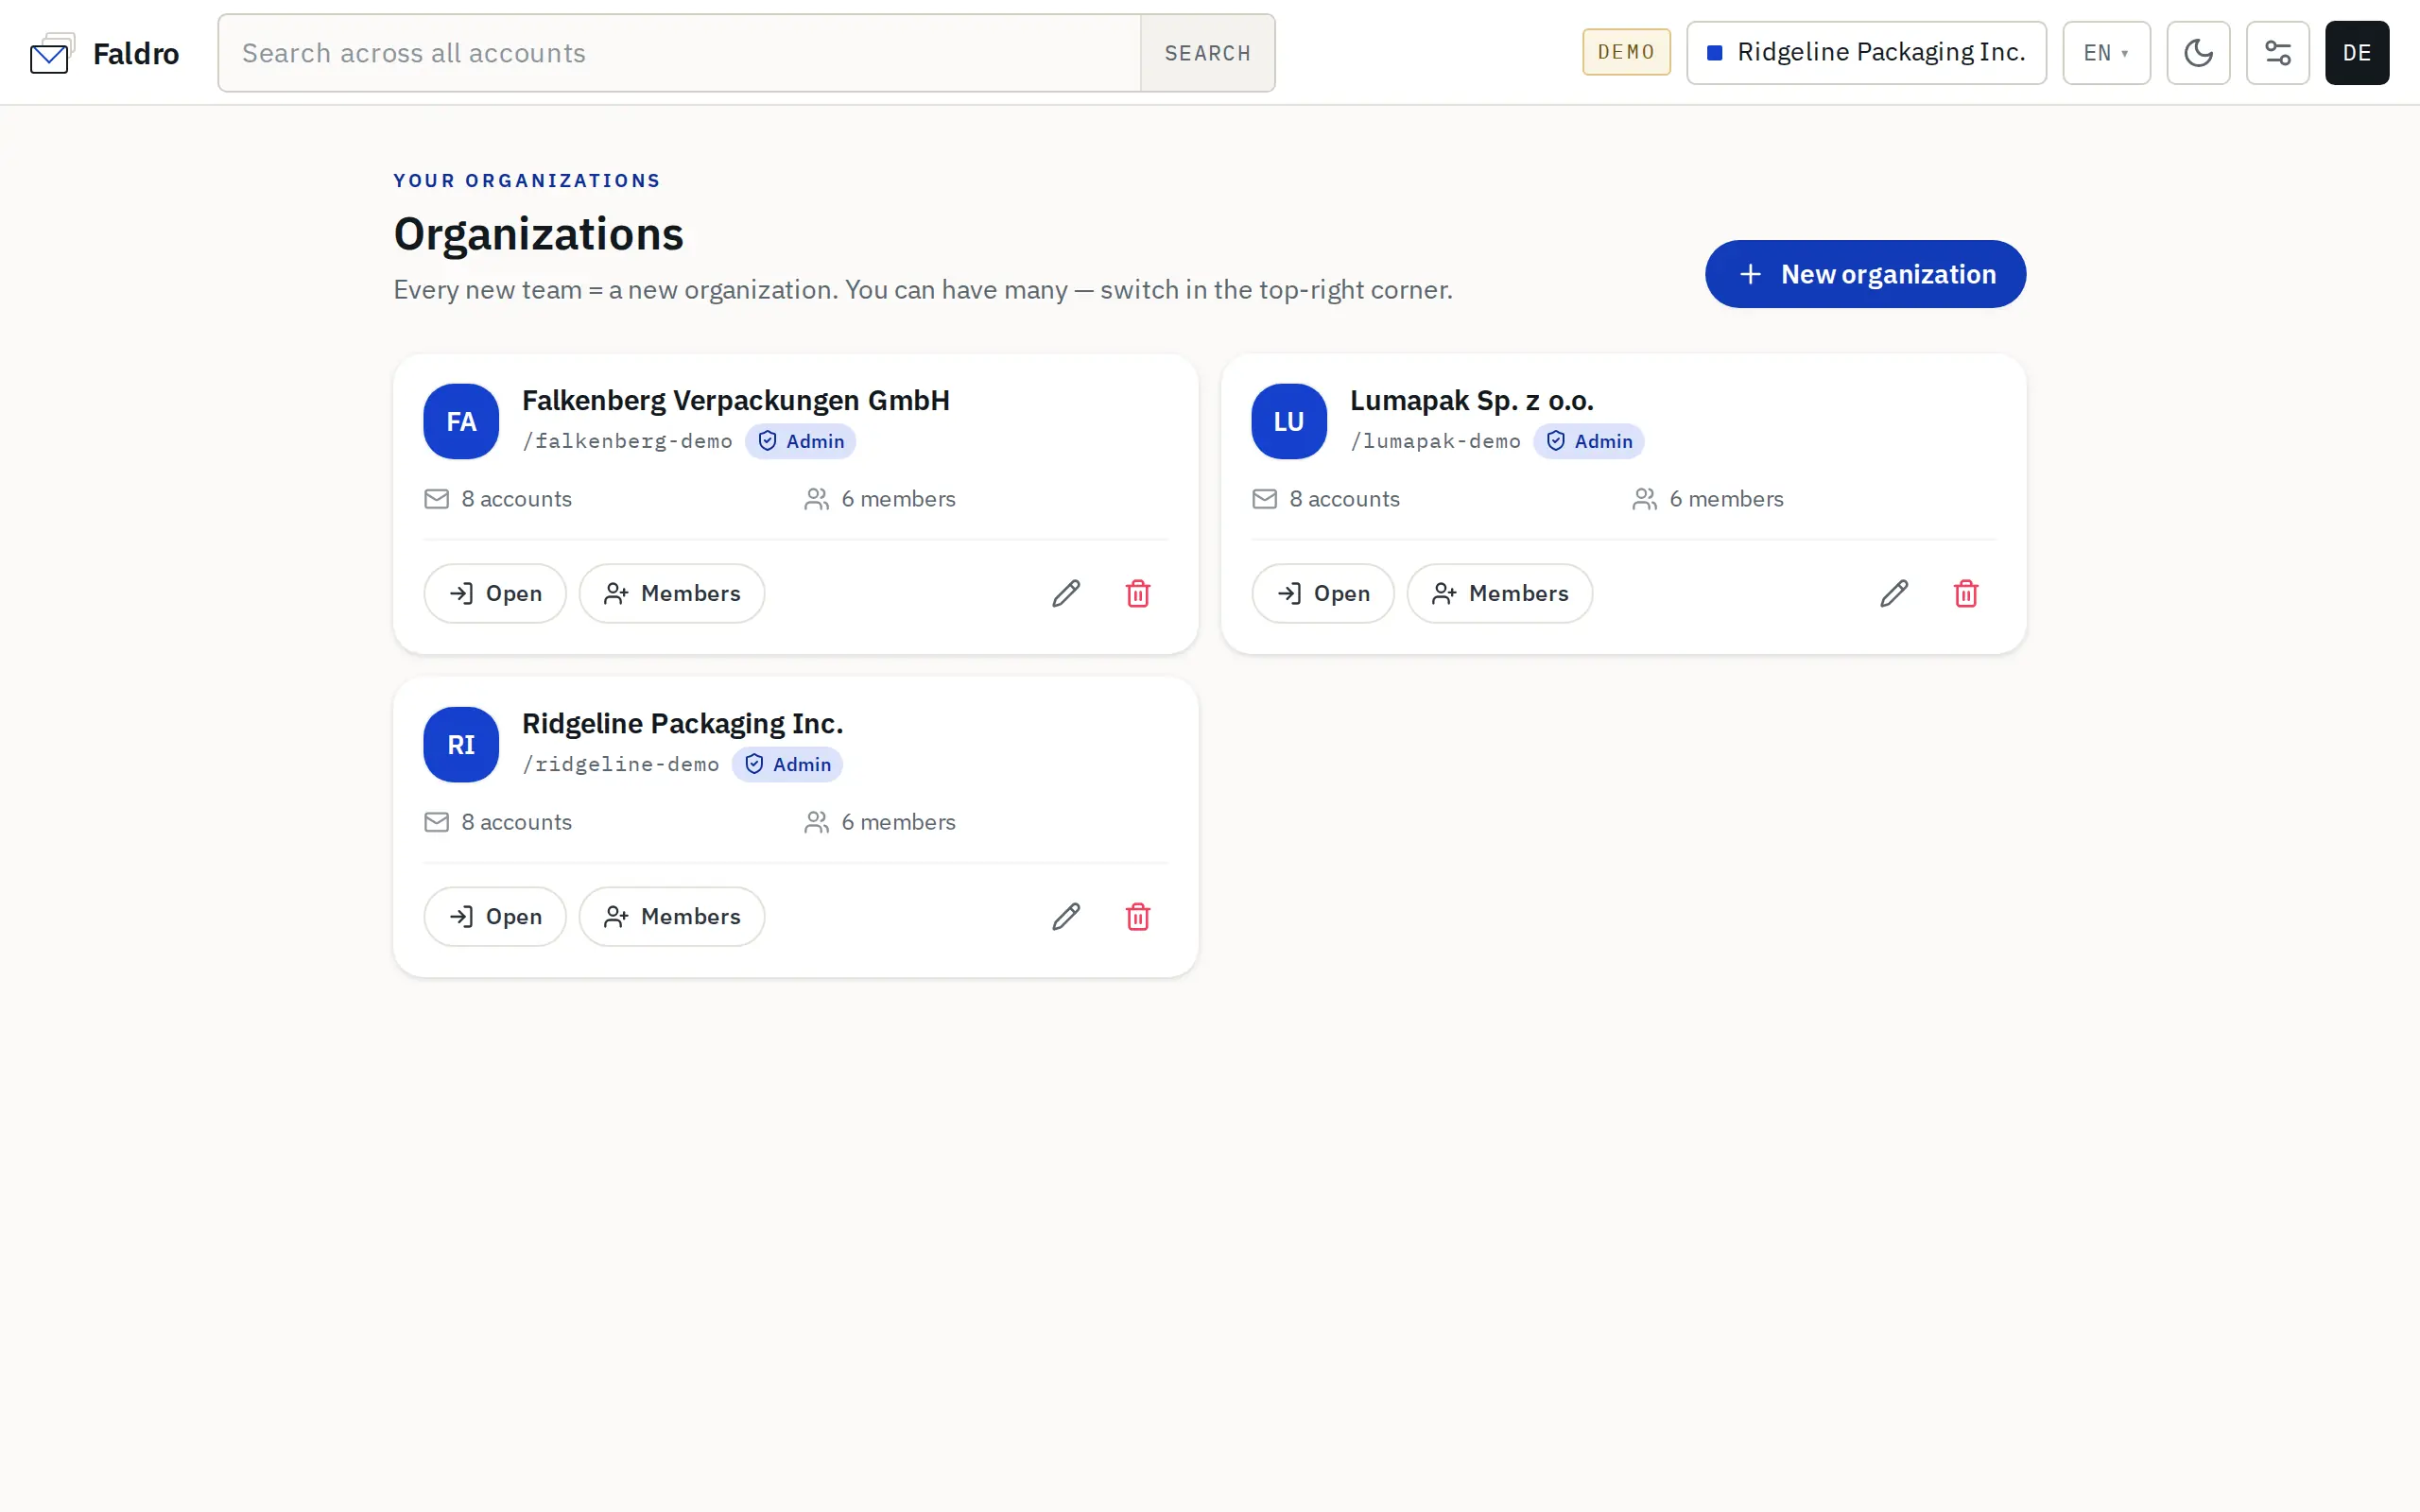Image resolution: width=2420 pixels, height=1512 pixels.
Task: Open the settings sliders icon in header
Action: (x=2277, y=53)
